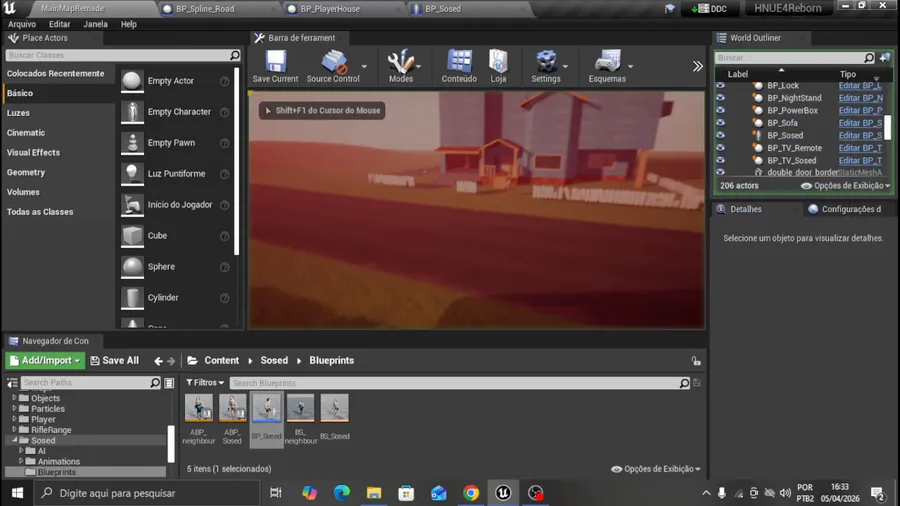Screen dimensions: 900x506
Task: Click the Save Current toolbar icon
Action: 275,62
